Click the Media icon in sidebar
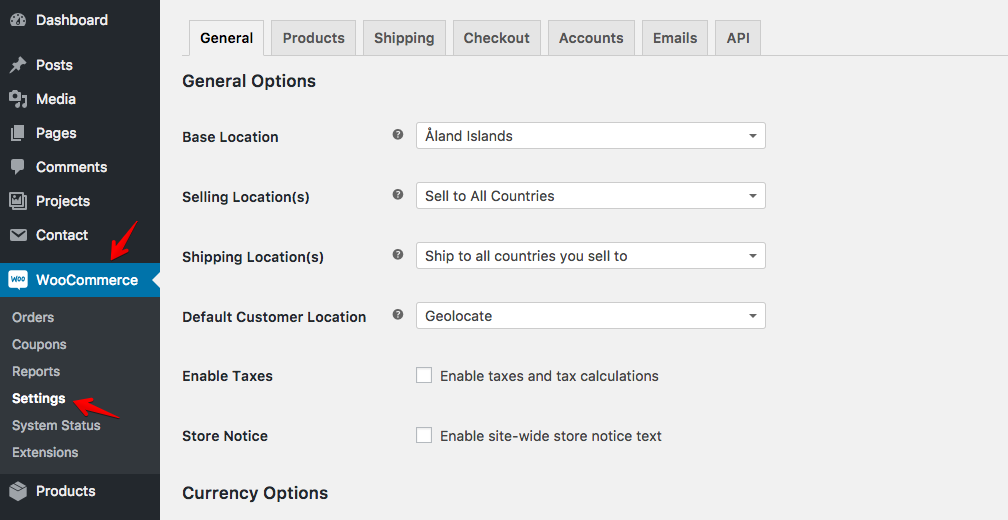 [18, 99]
